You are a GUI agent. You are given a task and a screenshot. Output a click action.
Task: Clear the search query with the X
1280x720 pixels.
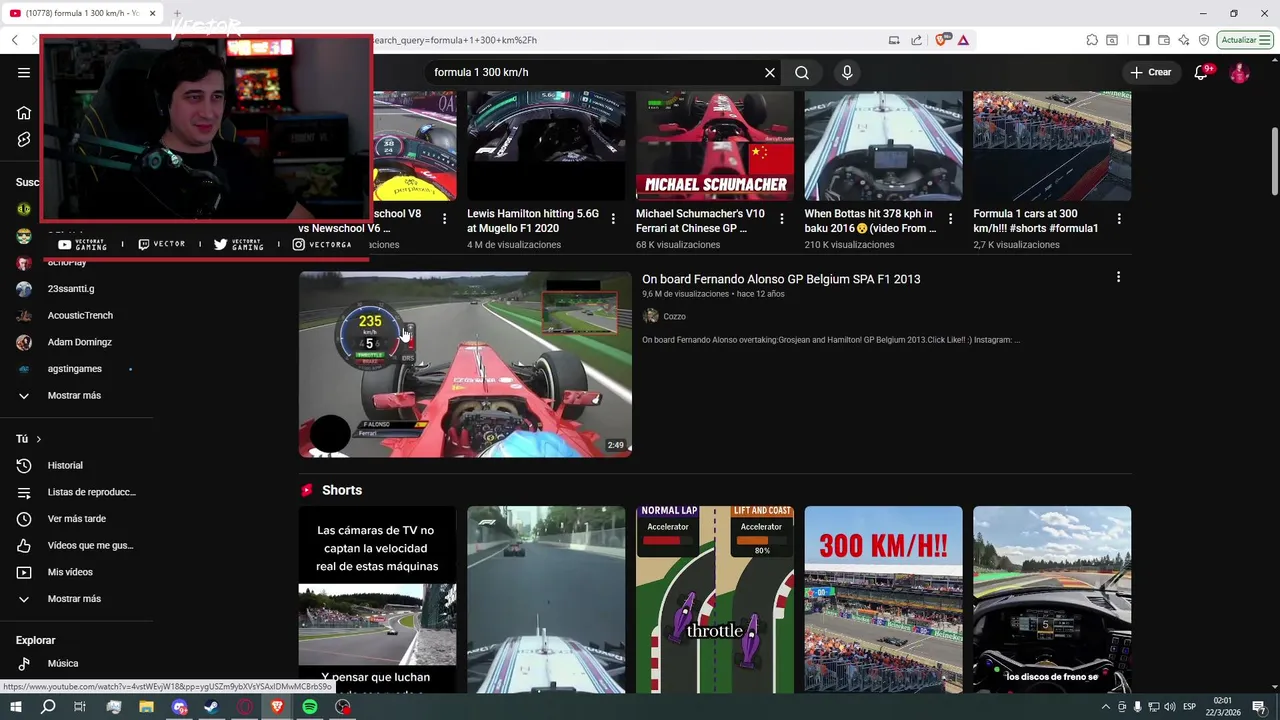[x=770, y=72]
